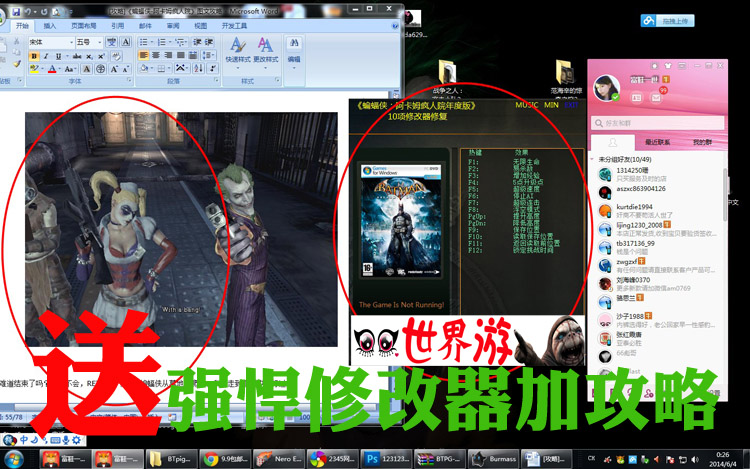Screen dimensions: 750x469
Task: Select contact kurtdie1994 in friend list
Action: 658,211
